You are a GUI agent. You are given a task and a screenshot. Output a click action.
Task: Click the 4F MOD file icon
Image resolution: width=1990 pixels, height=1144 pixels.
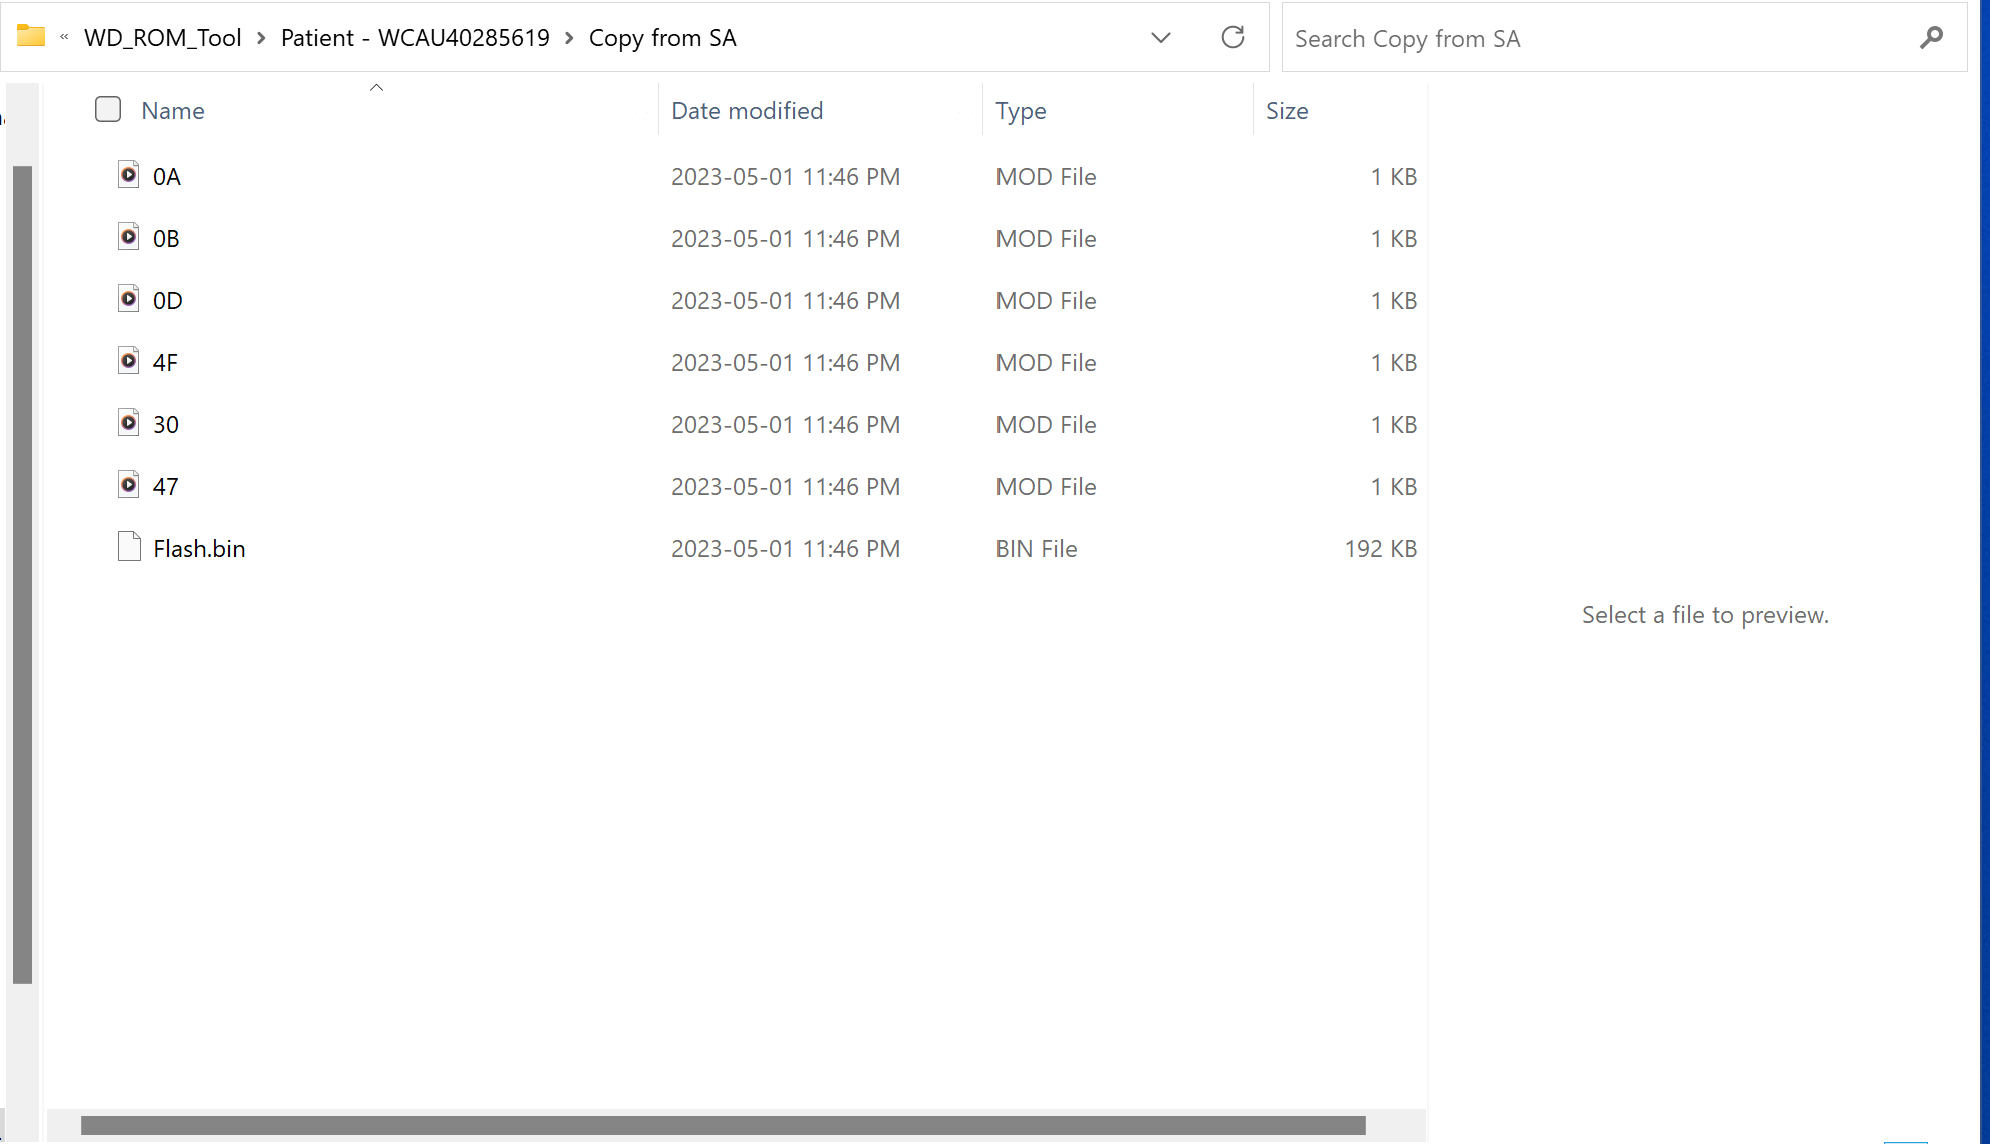coord(129,361)
